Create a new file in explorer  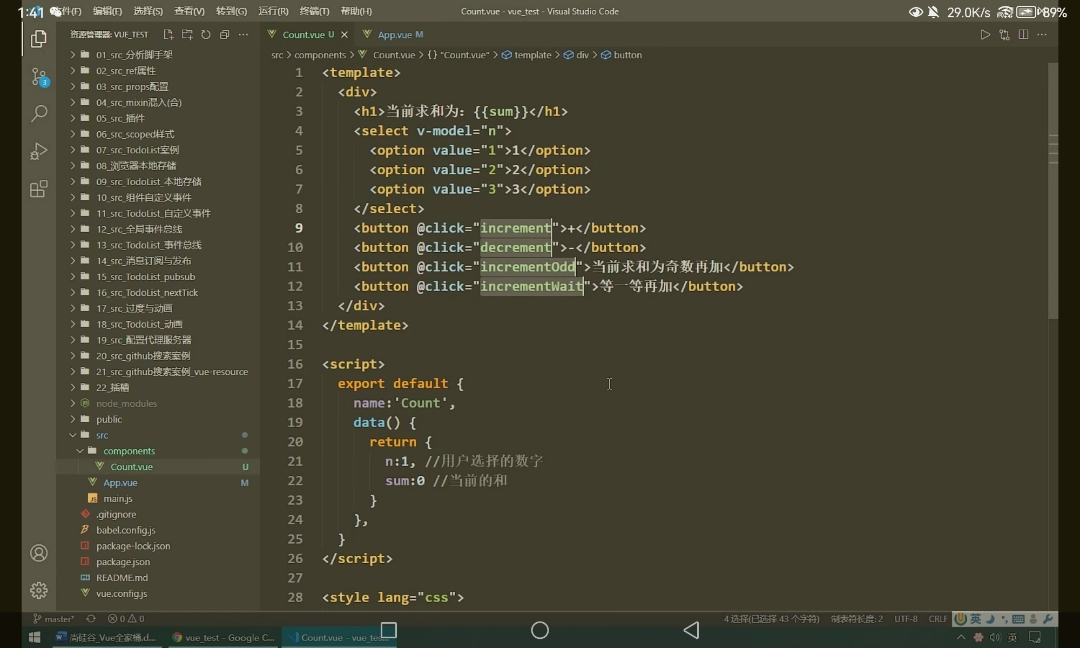[x=168, y=34]
